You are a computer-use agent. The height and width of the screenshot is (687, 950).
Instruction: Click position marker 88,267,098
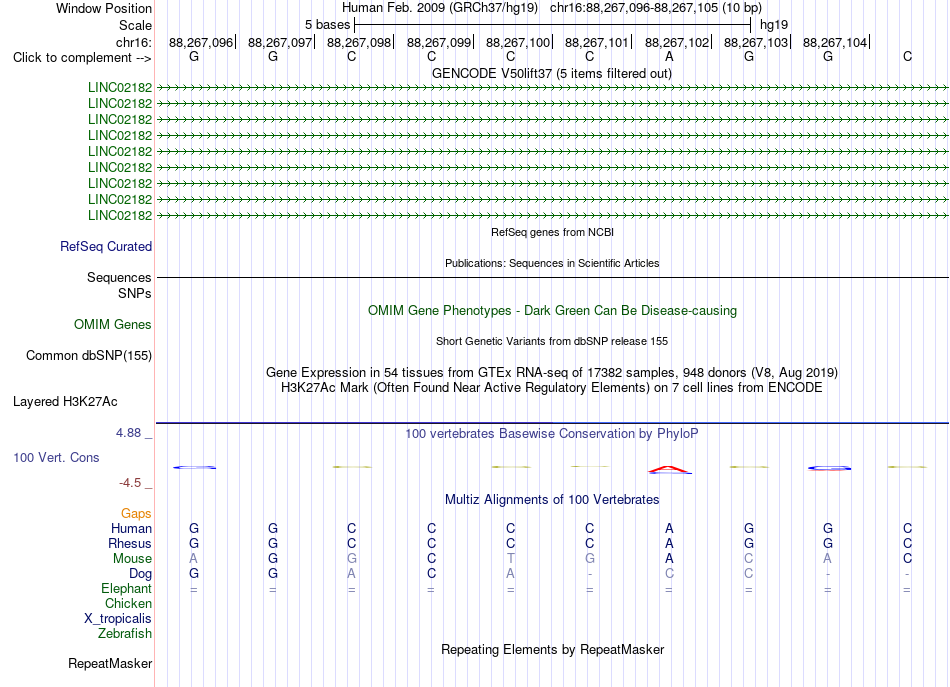coord(359,42)
